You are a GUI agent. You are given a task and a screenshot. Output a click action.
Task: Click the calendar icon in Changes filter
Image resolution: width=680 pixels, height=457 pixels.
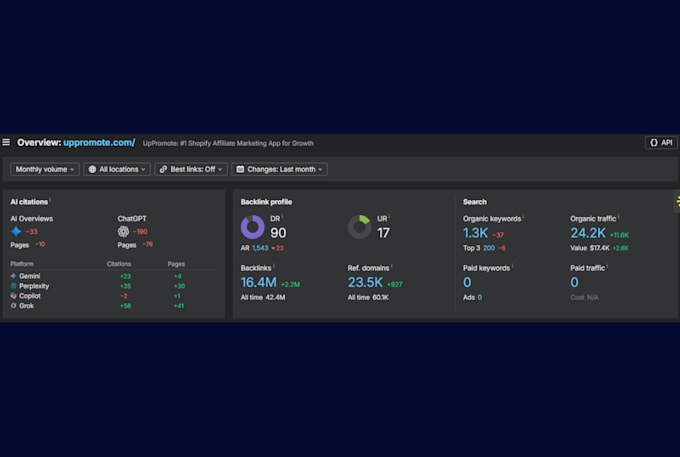[240, 169]
